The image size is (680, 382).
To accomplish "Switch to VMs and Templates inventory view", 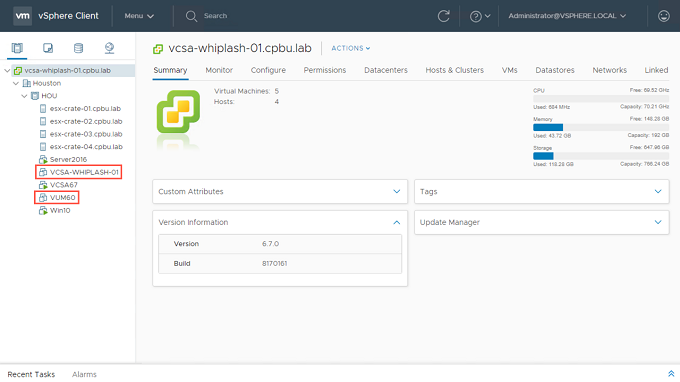I will (48, 48).
